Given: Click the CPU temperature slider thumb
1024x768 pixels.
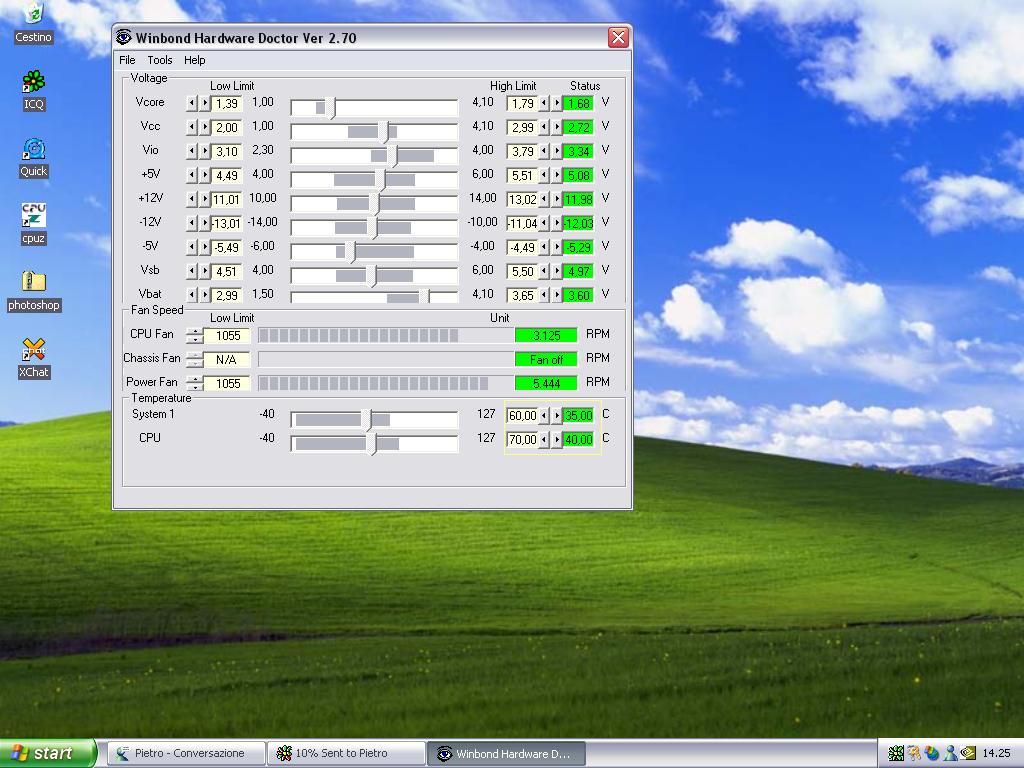Looking at the screenshot, I should pyautogui.click(x=371, y=443).
